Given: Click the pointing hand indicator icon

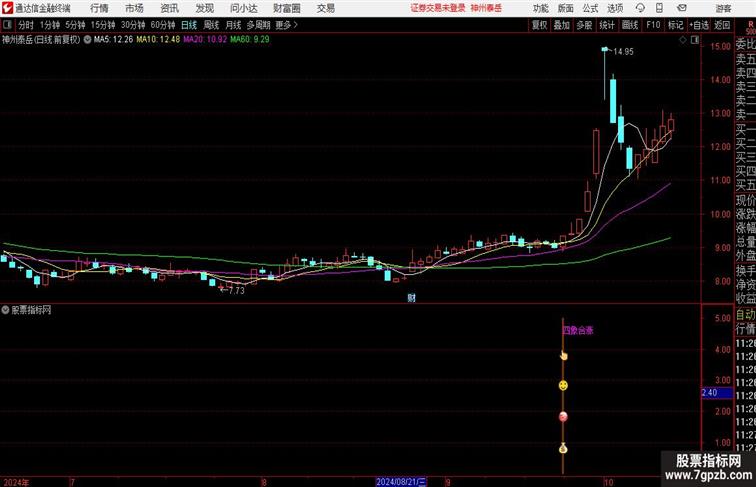Looking at the screenshot, I should coord(563,356).
